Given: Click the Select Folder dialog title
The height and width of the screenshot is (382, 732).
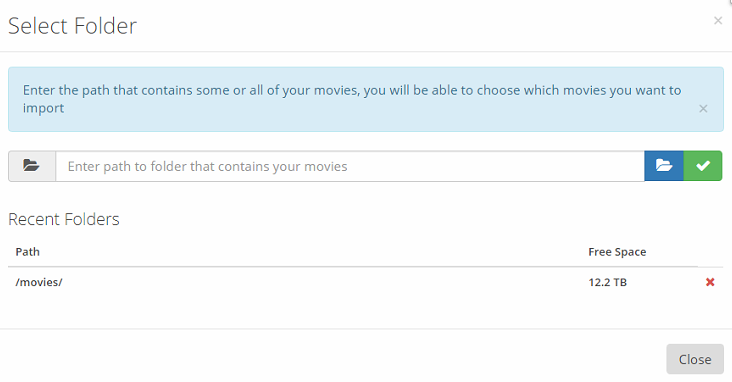Looking at the screenshot, I should 72,26.
